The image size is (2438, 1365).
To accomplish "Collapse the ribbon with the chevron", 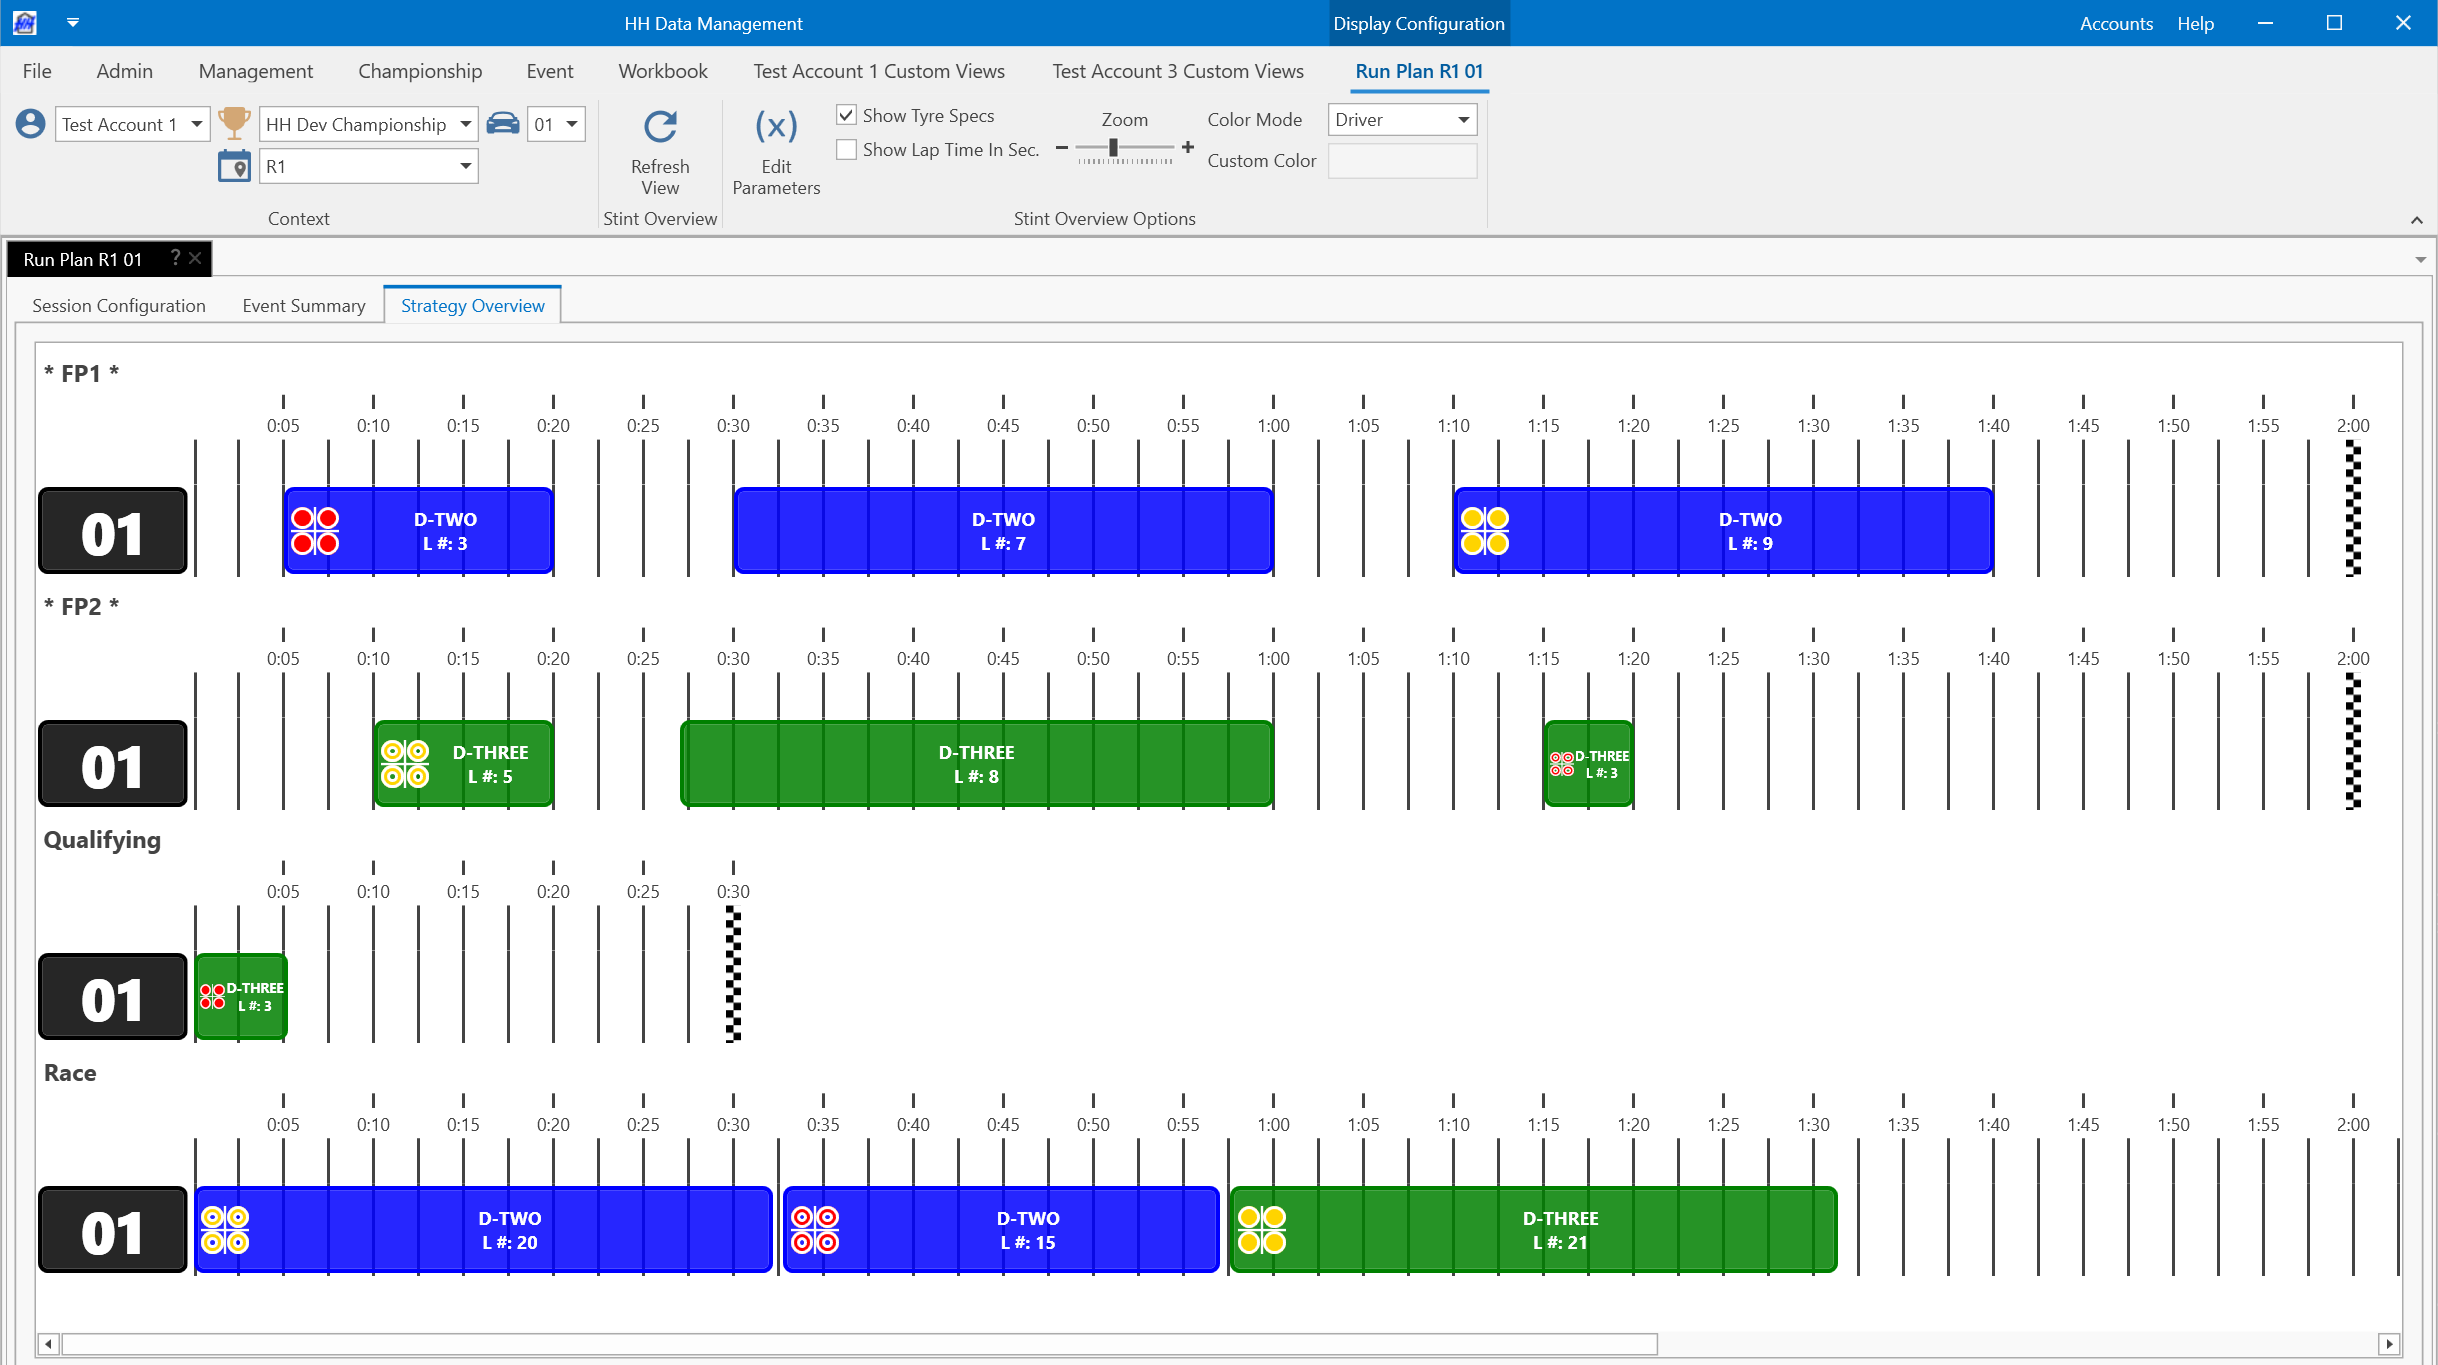I will 2417,220.
